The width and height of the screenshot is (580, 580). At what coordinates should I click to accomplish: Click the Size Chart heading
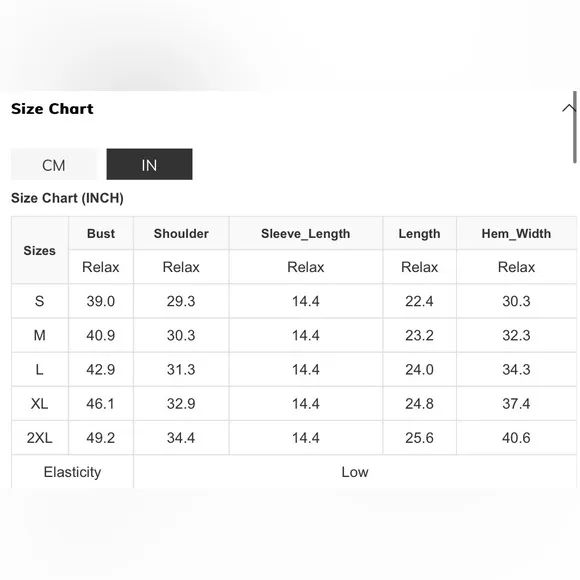click(x=52, y=109)
